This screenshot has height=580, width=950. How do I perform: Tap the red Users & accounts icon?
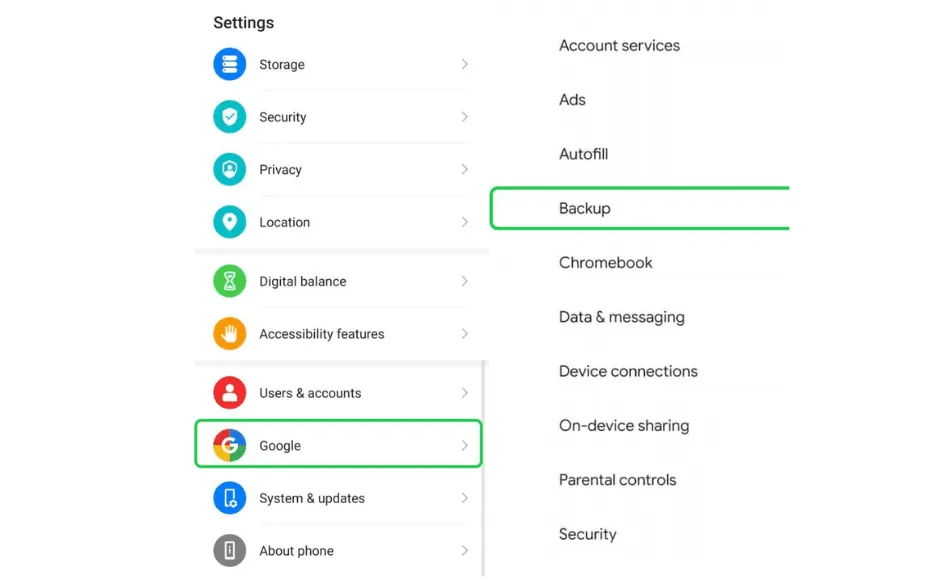tap(230, 393)
